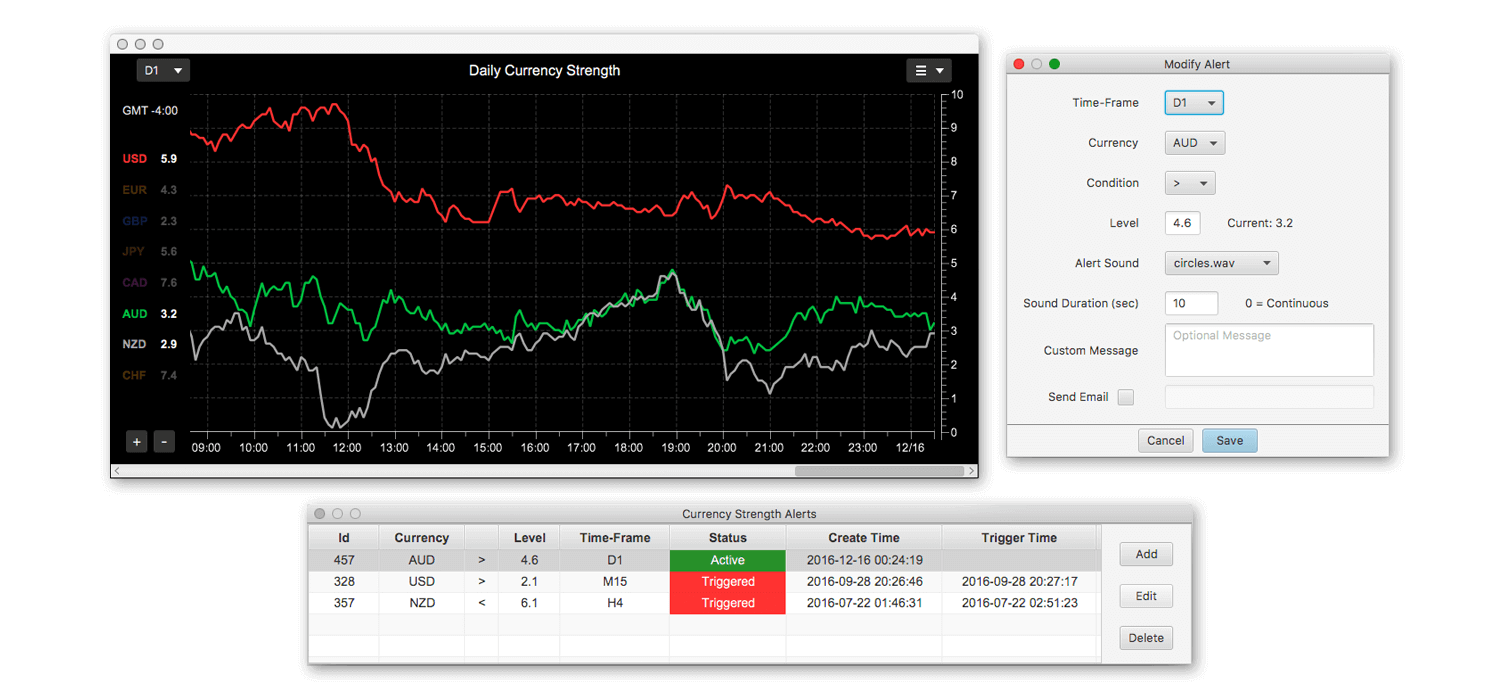Open the Currency dropdown showing AUD

(1194, 142)
